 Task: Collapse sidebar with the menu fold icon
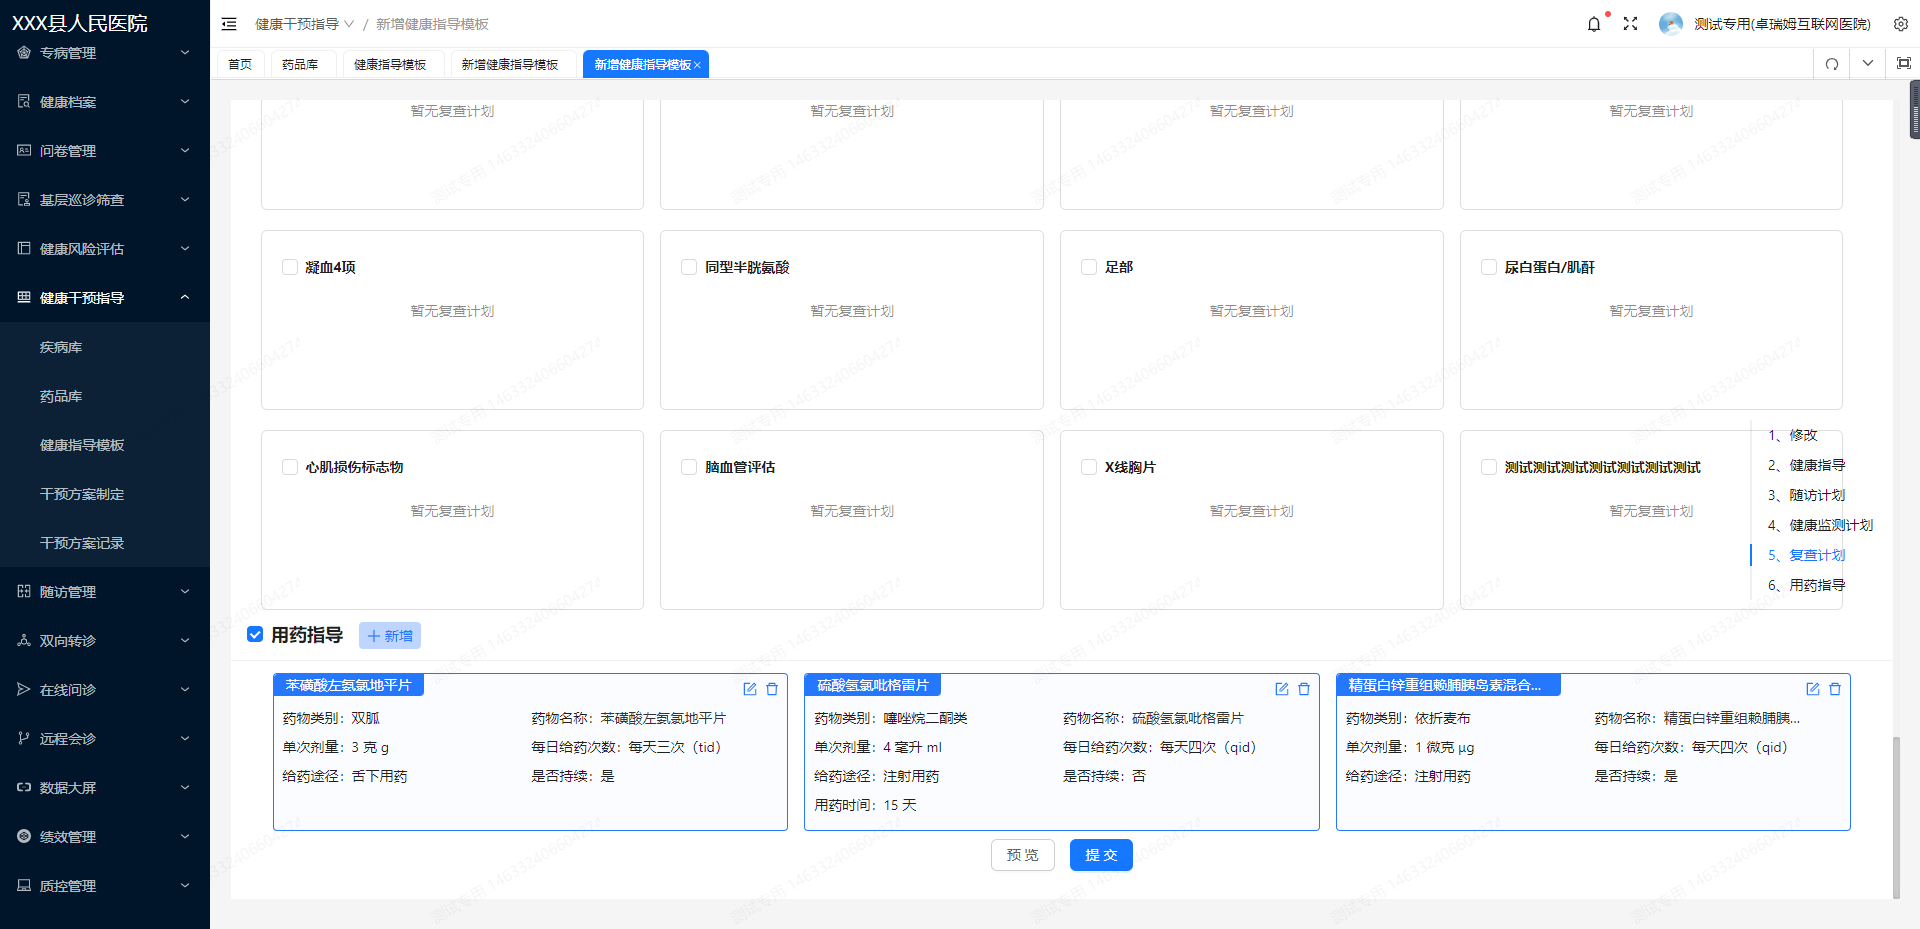[229, 24]
